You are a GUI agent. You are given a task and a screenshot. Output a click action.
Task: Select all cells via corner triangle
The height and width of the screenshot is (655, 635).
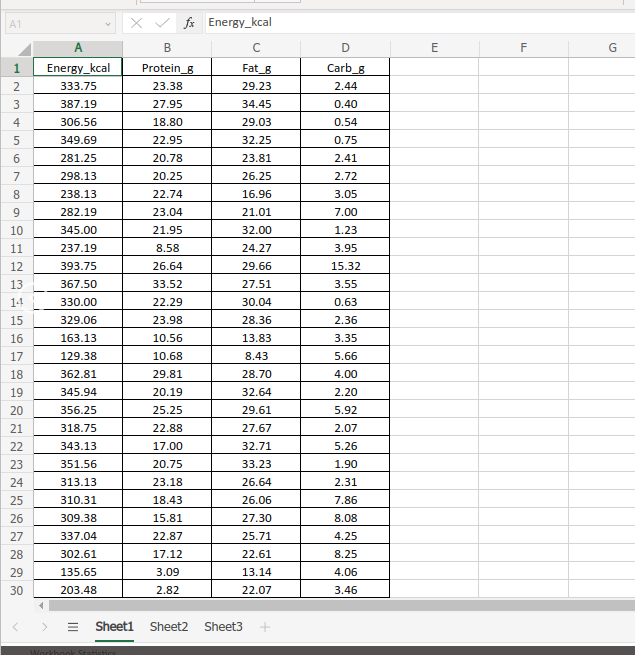click(24, 49)
